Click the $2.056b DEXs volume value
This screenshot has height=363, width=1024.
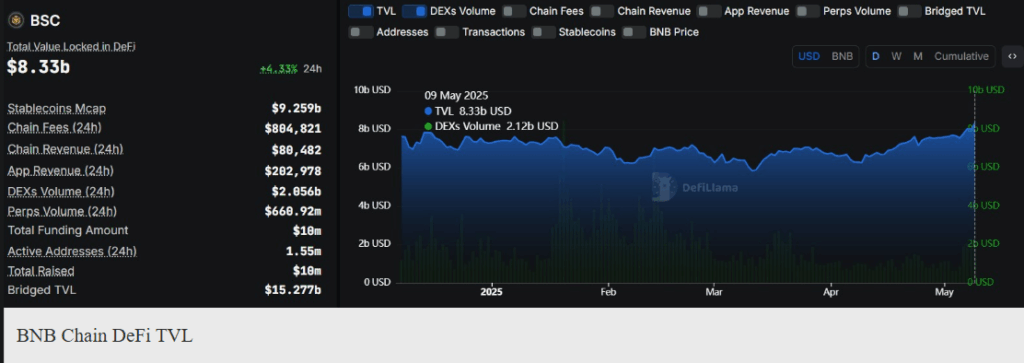click(296, 192)
